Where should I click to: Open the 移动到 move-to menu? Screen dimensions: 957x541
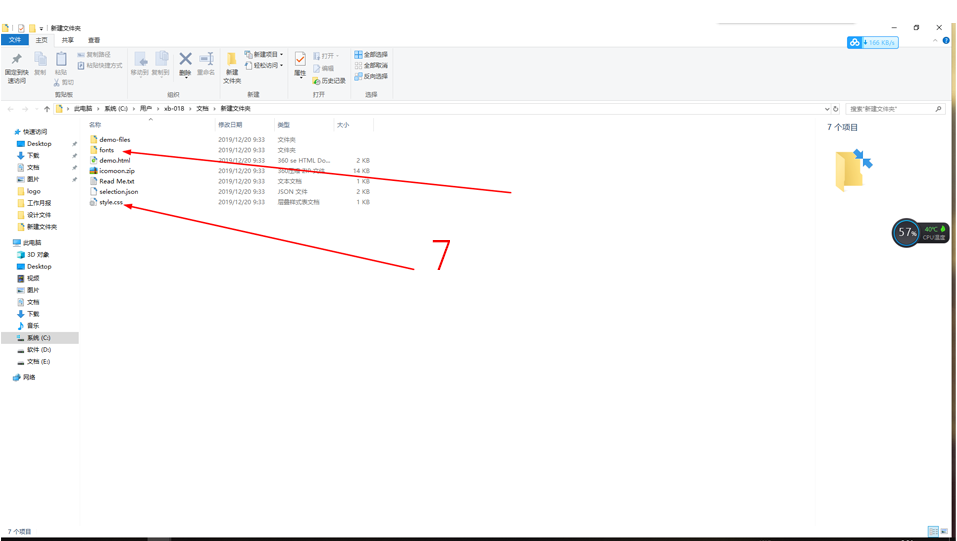140,64
